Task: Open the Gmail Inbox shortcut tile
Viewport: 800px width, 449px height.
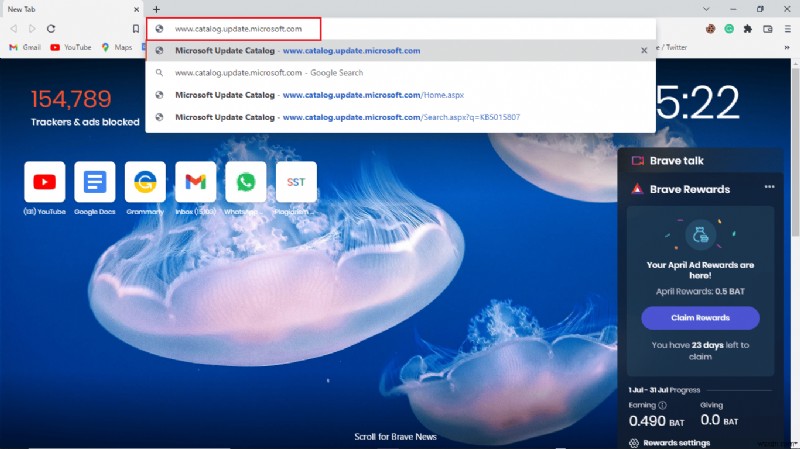Action: tap(195, 182)
